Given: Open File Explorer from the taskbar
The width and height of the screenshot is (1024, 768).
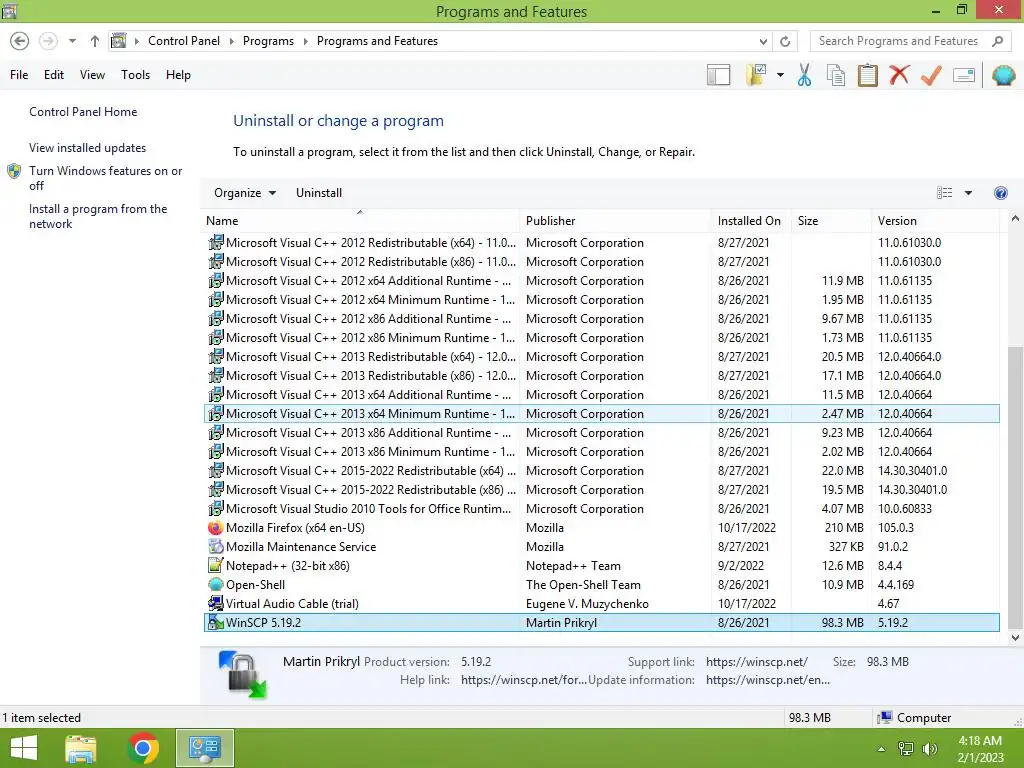Looking at the screenshot, I should click(81, 748).
